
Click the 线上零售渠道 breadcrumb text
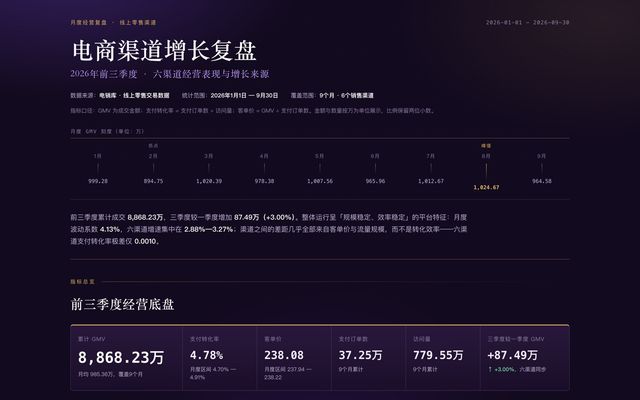[138, 22]
